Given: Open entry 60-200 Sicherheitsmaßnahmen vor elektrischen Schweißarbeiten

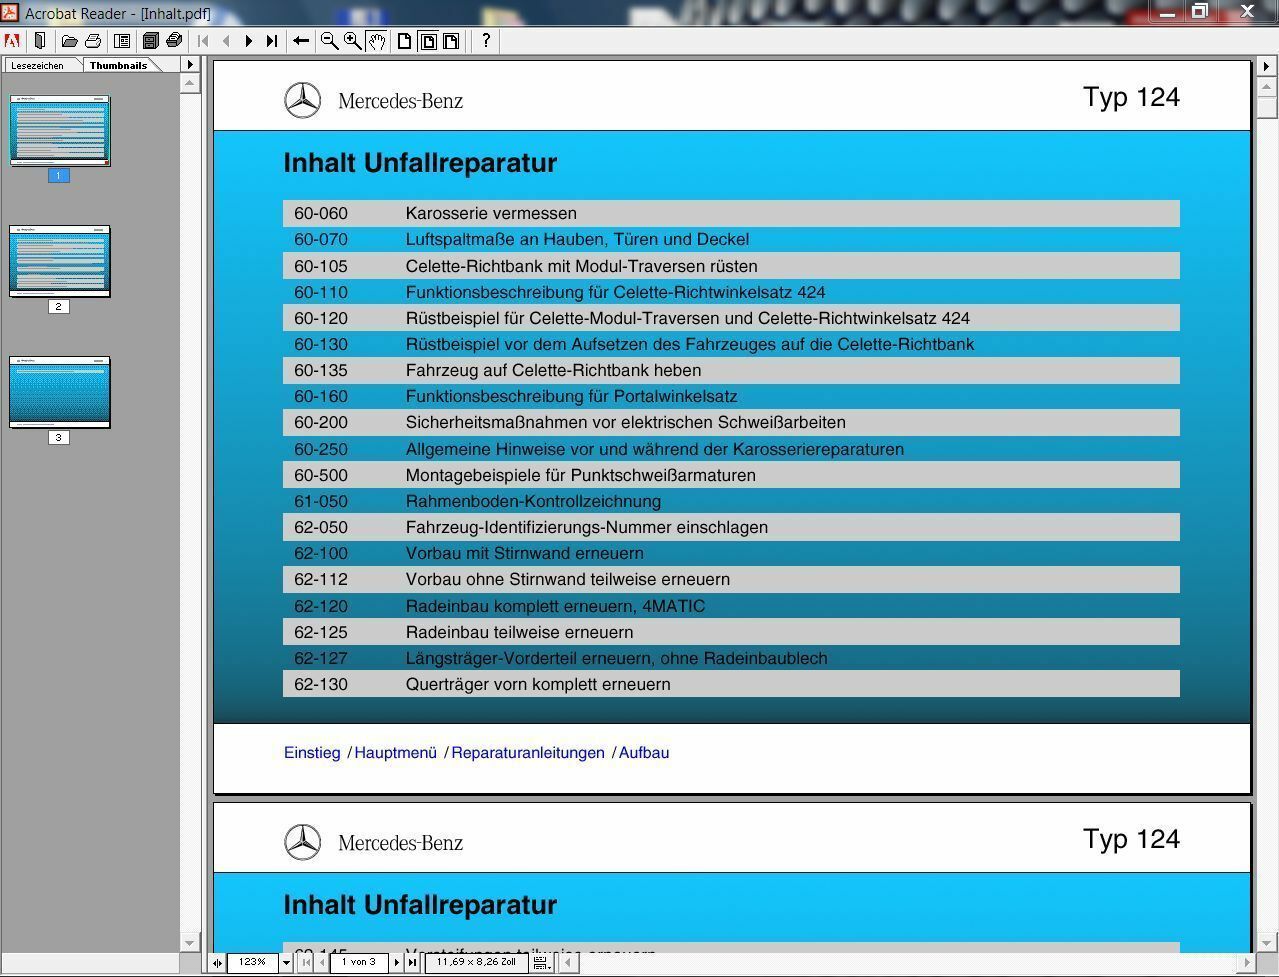Looking at the screenshot, I should (731, 422).
